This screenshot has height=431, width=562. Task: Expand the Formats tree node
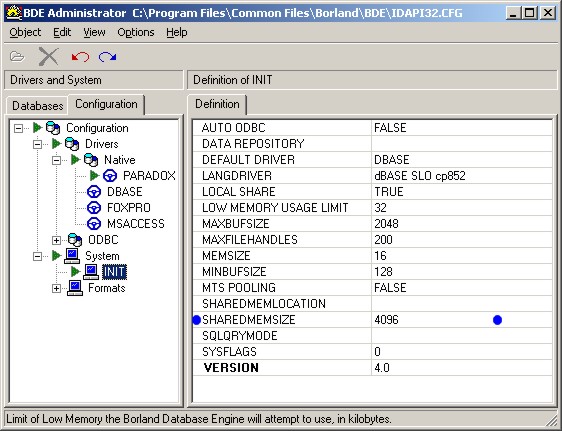click(56, 288)
